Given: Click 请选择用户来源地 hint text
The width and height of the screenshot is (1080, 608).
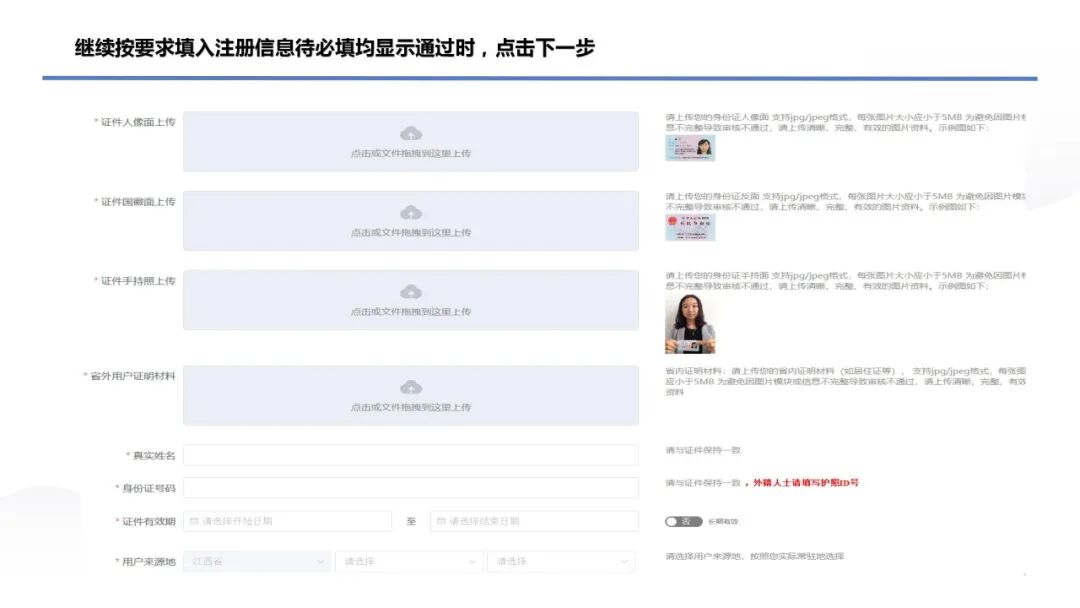Looking at the screenshot, I should [x=754, y=556].
